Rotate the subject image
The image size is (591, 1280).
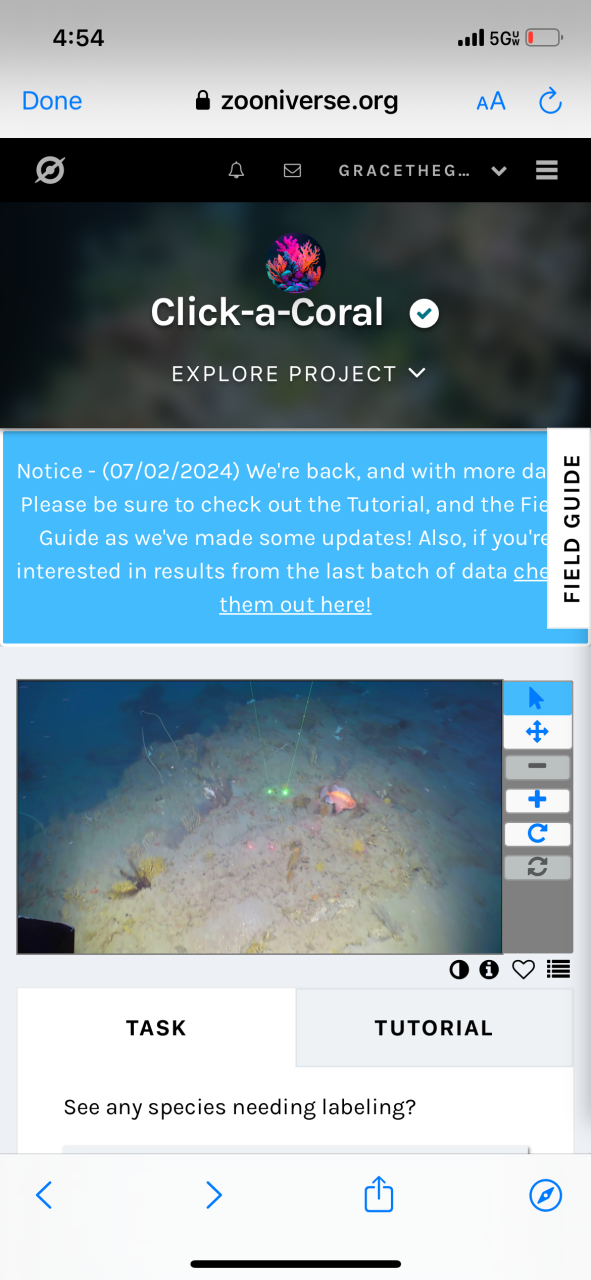537,834
